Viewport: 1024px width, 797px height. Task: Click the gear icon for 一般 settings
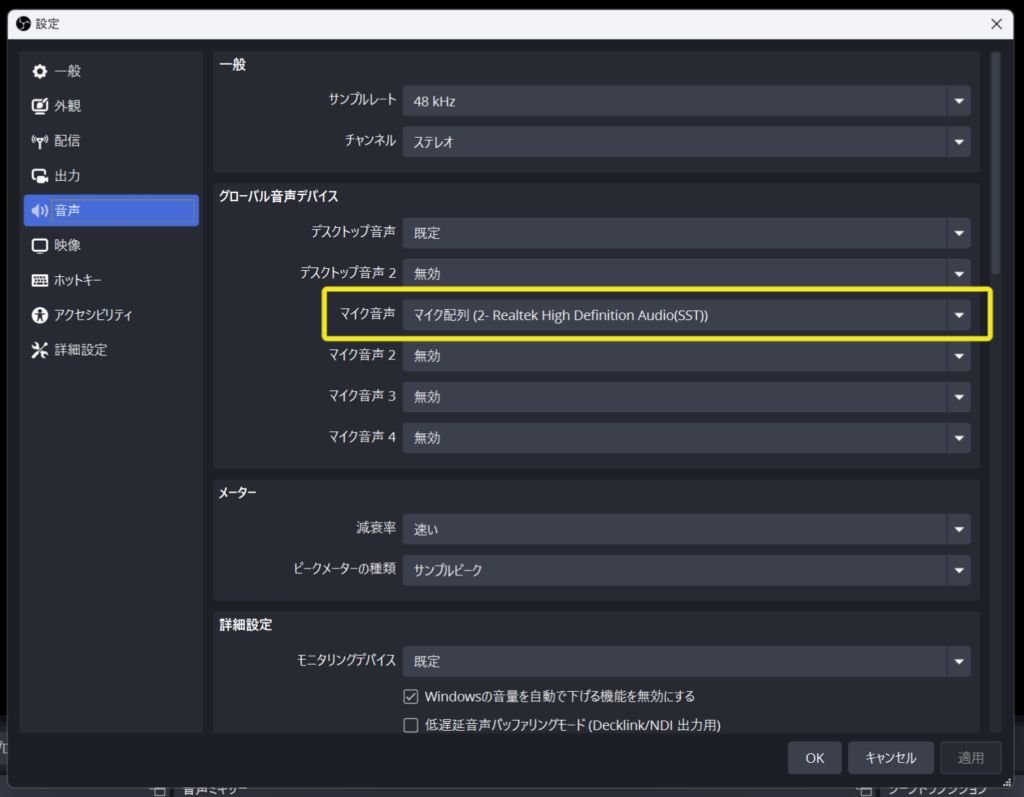(40, 71)
